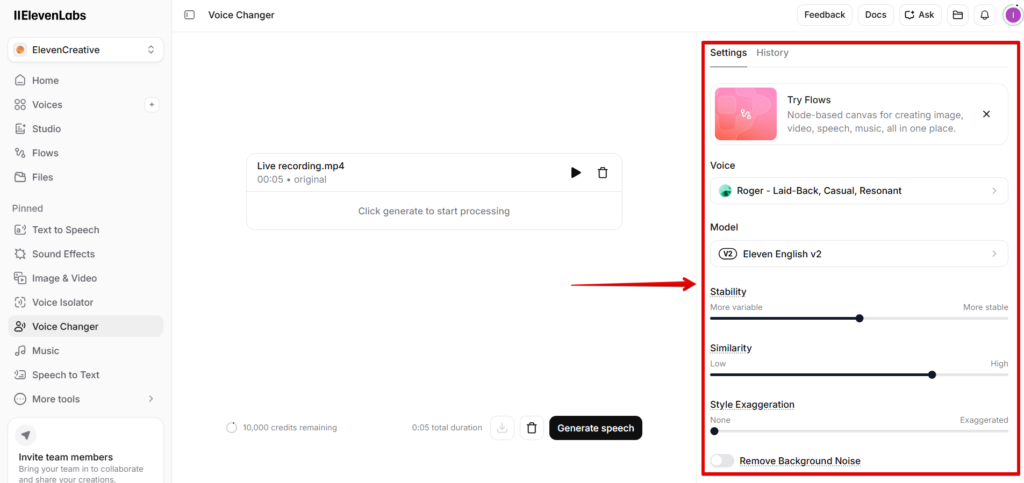1024x483 pixels.
Task: Click the Image & Video icon
Action: (20, 278)
